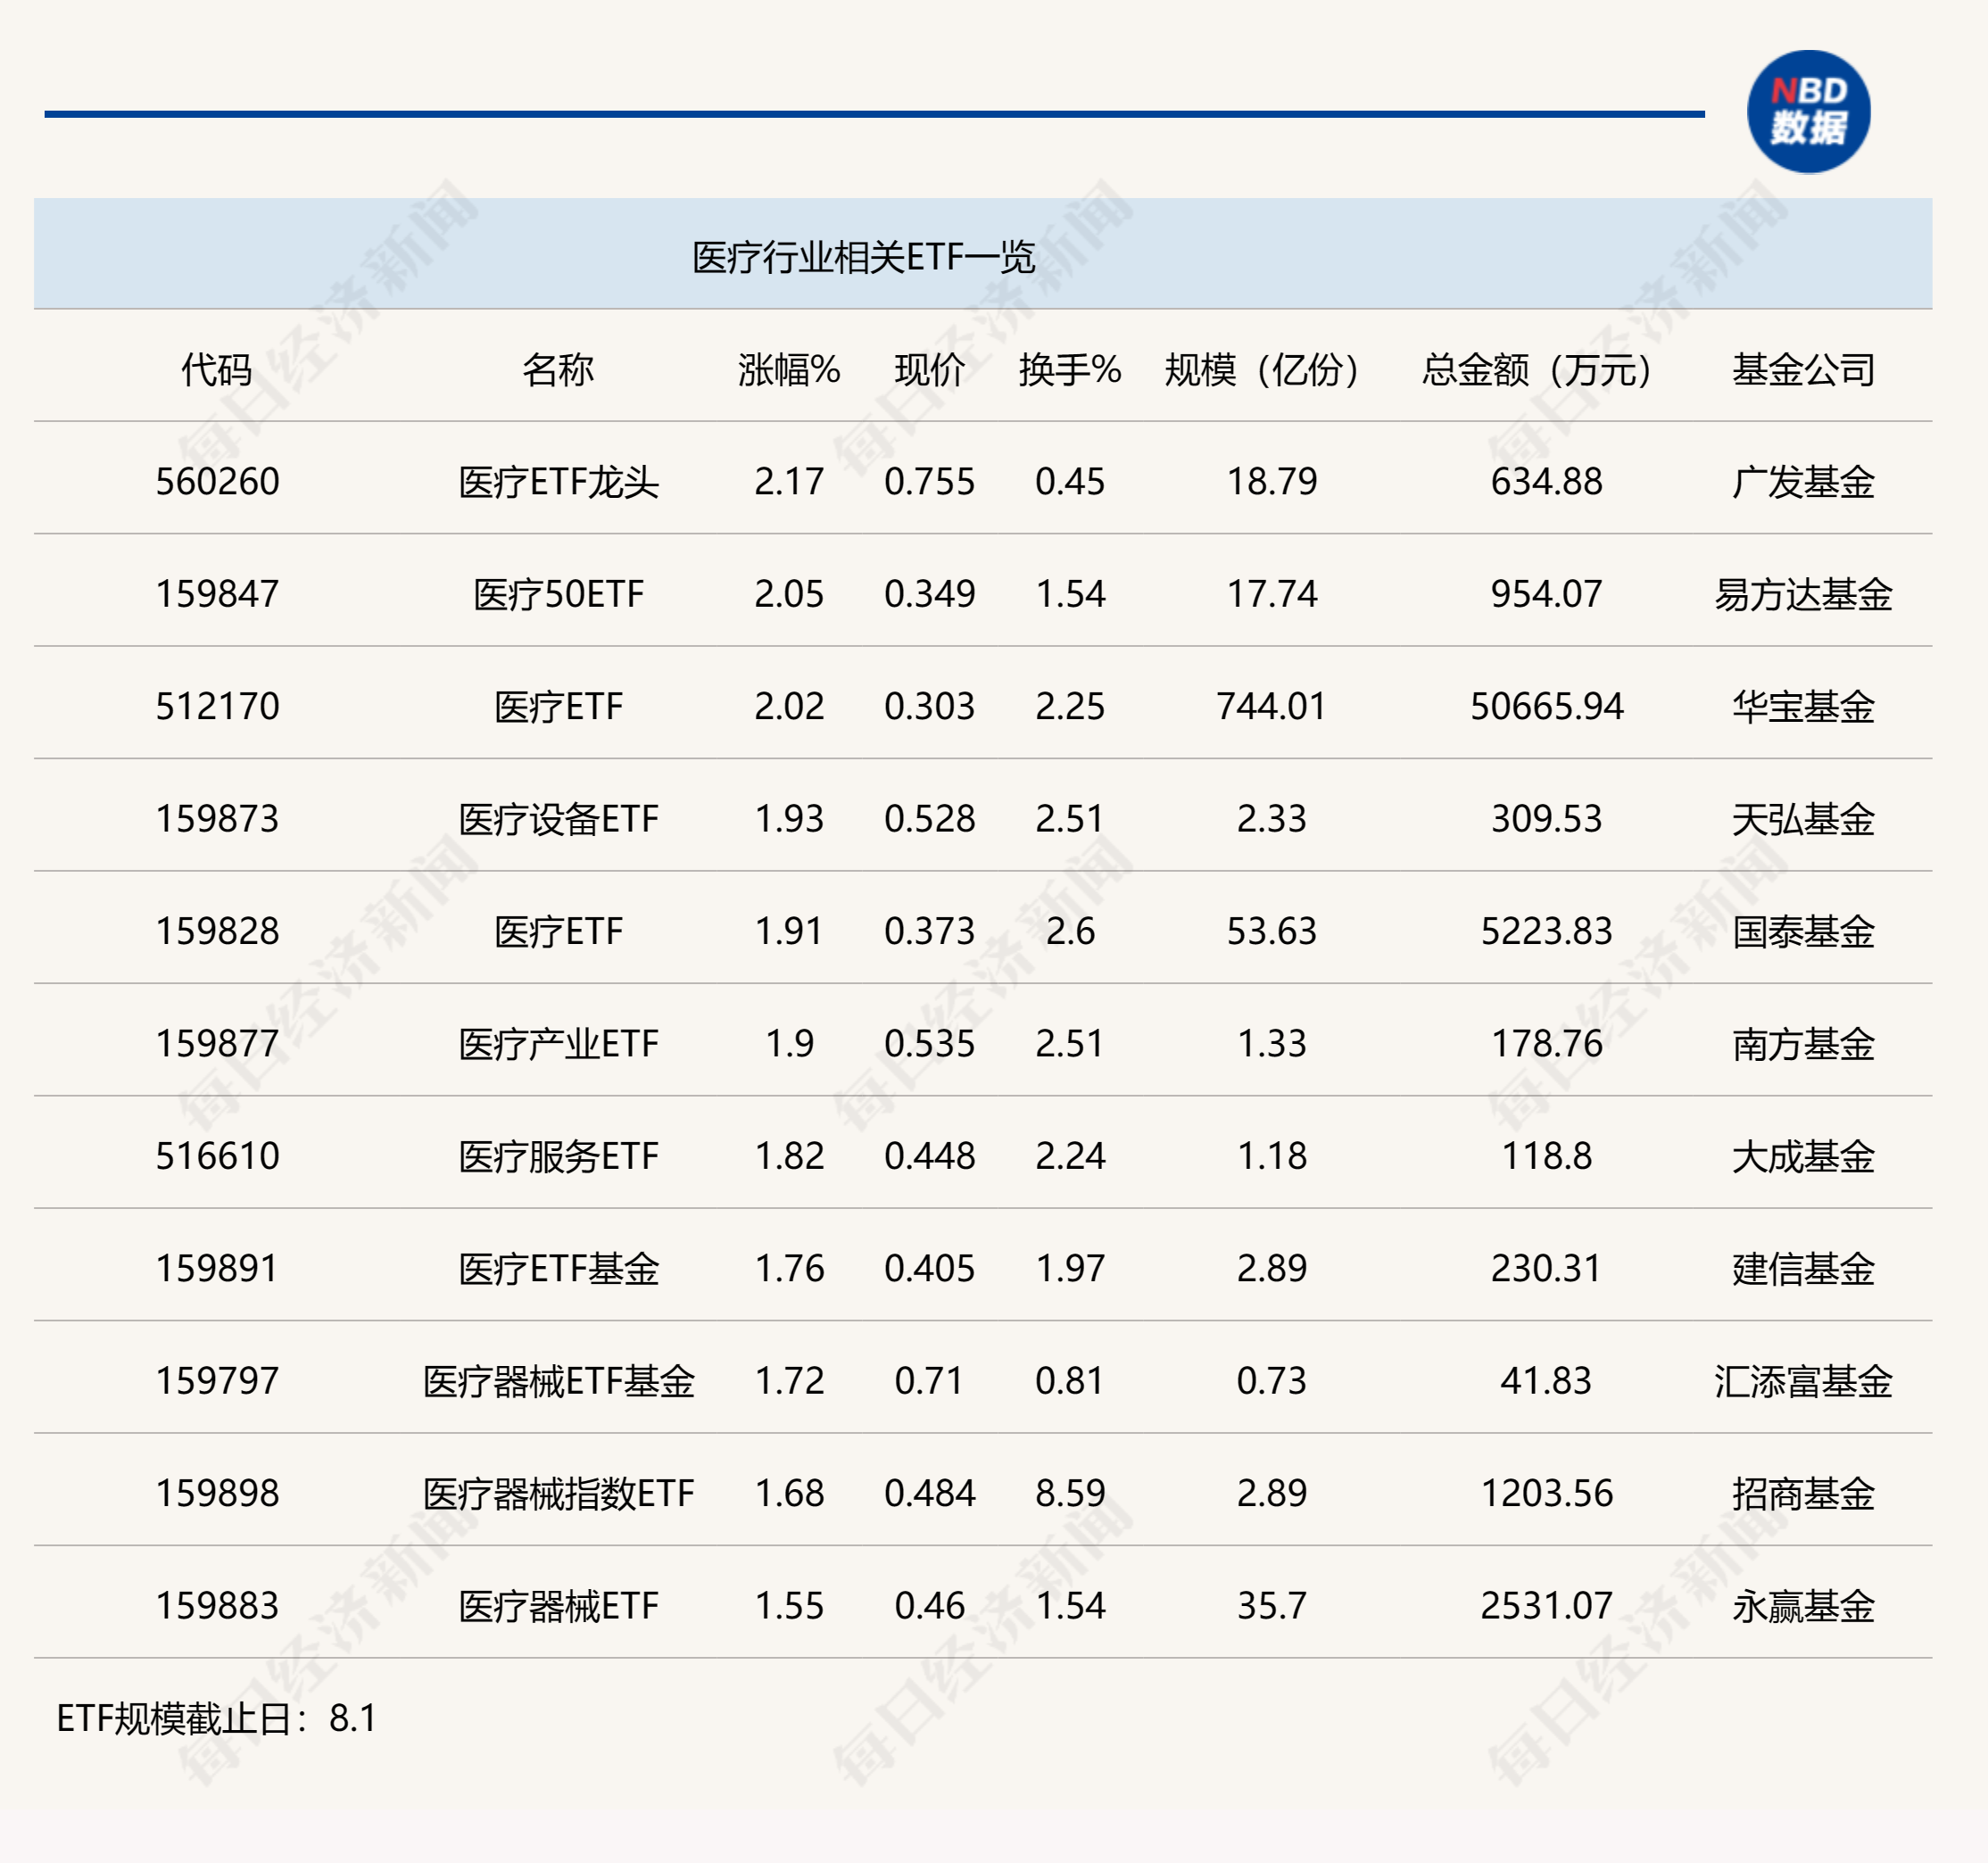The height and width of the screenshot is (1863, 1988).
Task: Select code 159891
Action: (x=217, y=1269)
